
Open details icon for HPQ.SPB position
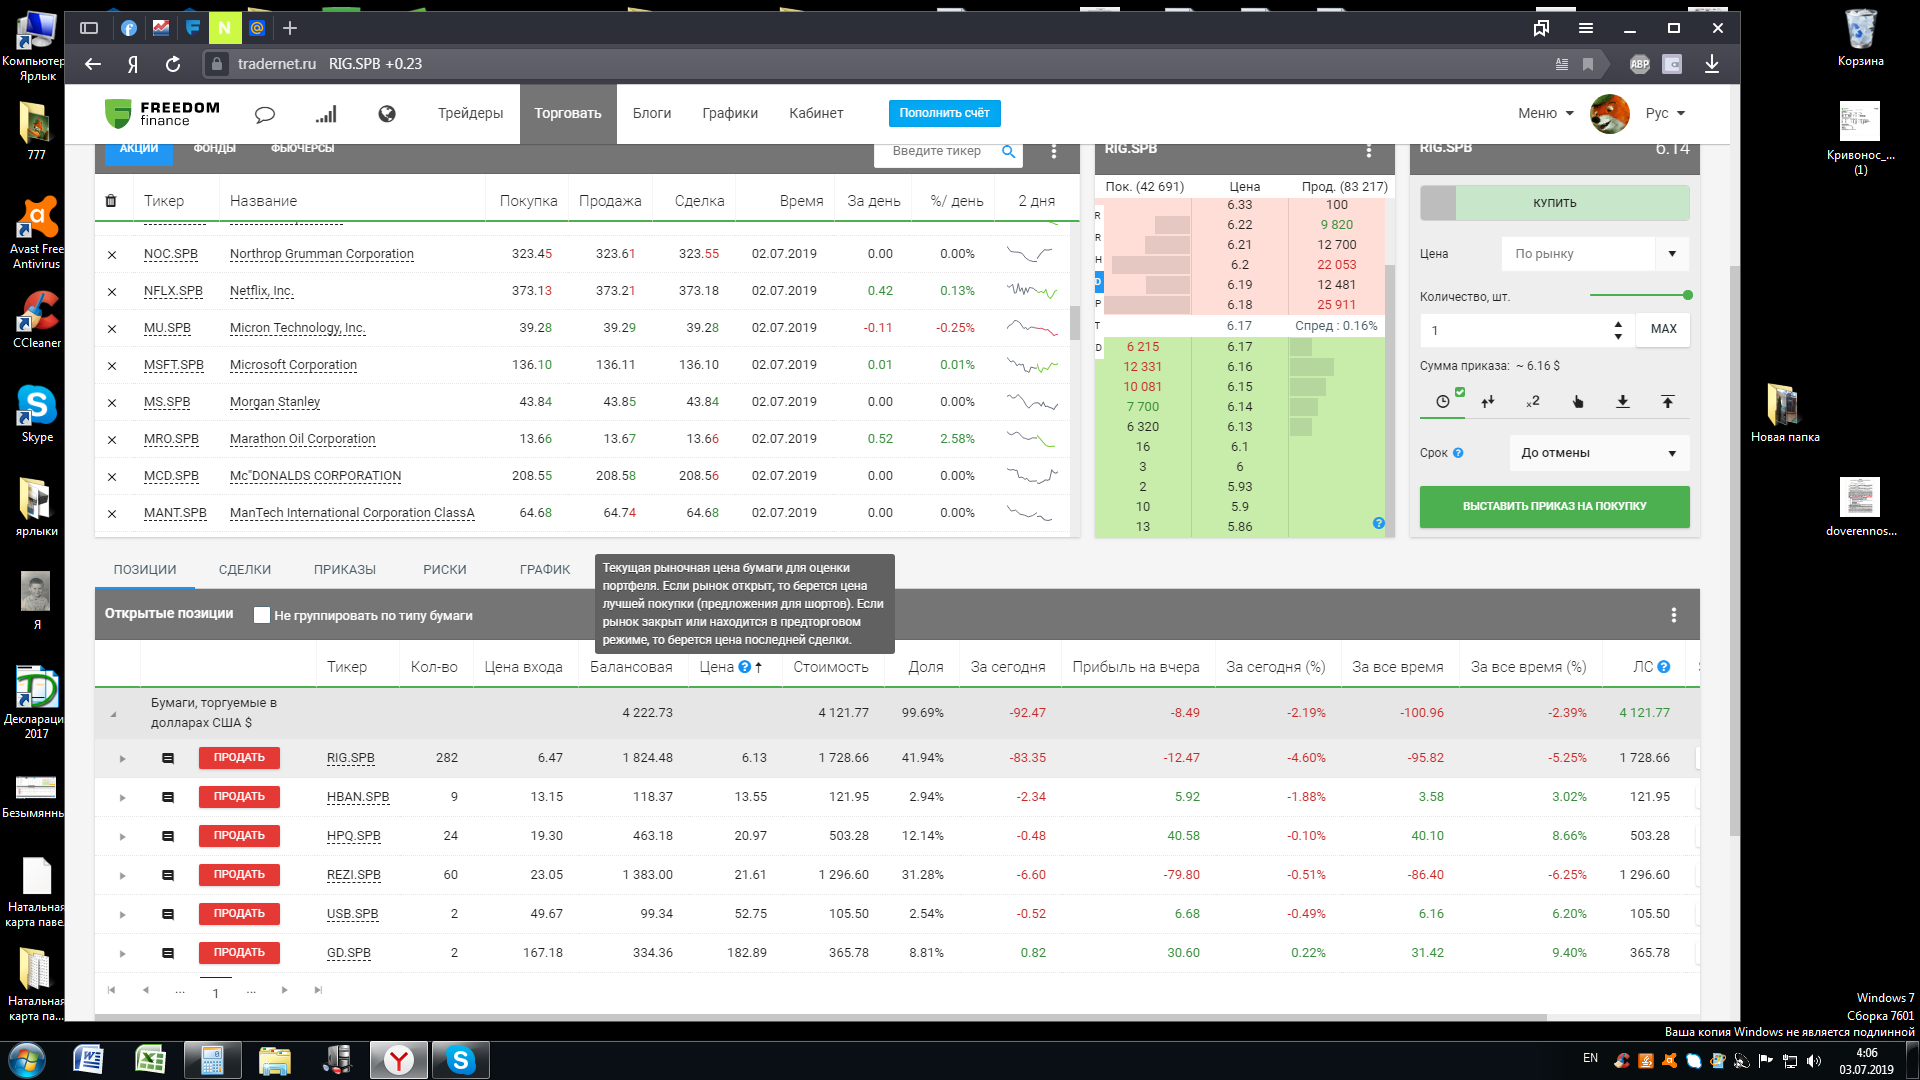(x=168, y=836)
